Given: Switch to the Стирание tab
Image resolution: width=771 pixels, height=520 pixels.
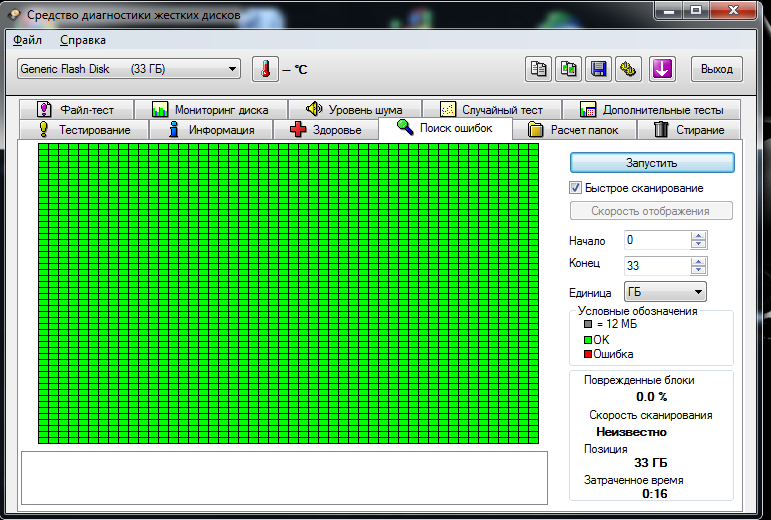Looking at the screenshot, I should [689, 130].
